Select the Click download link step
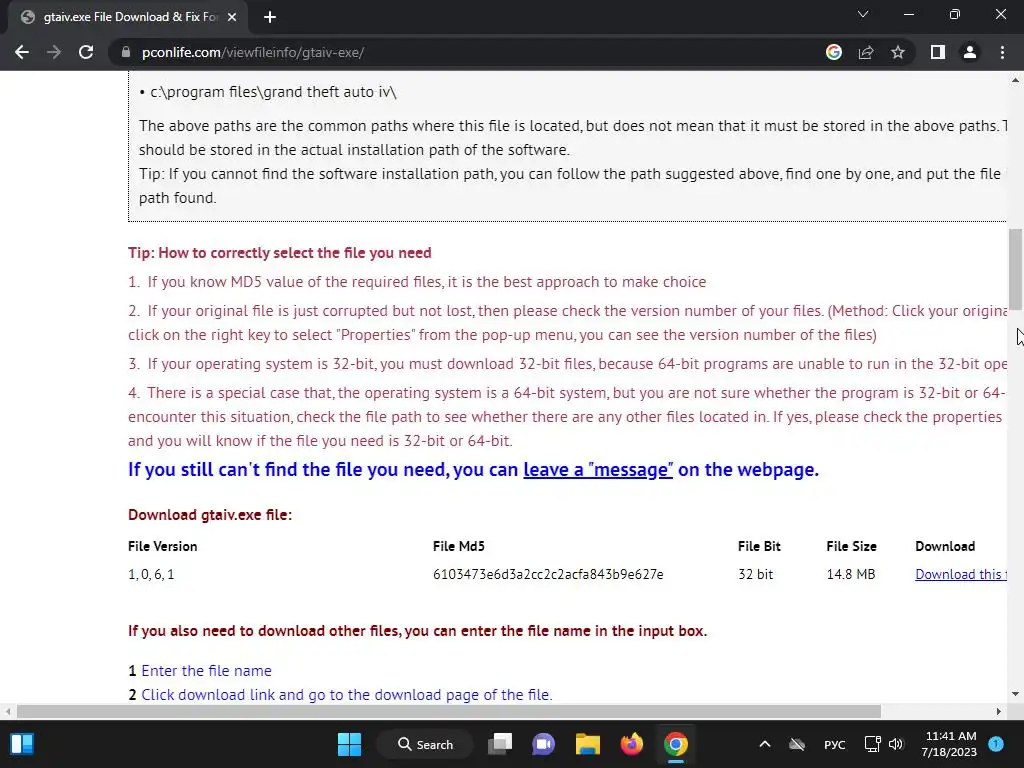This screenshot has height=768, width=1024. point(347,694)
